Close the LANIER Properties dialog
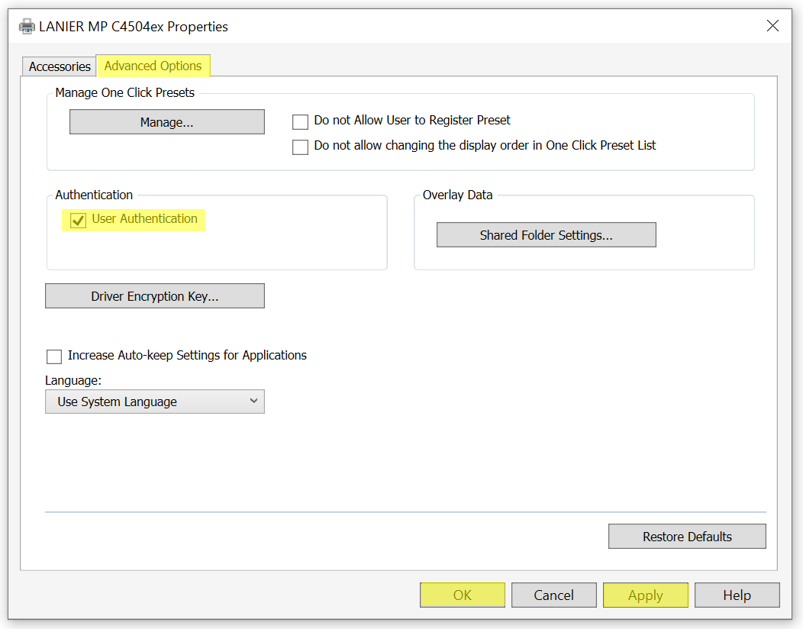Viewport: 803px width, 629px height. [772, 26]
